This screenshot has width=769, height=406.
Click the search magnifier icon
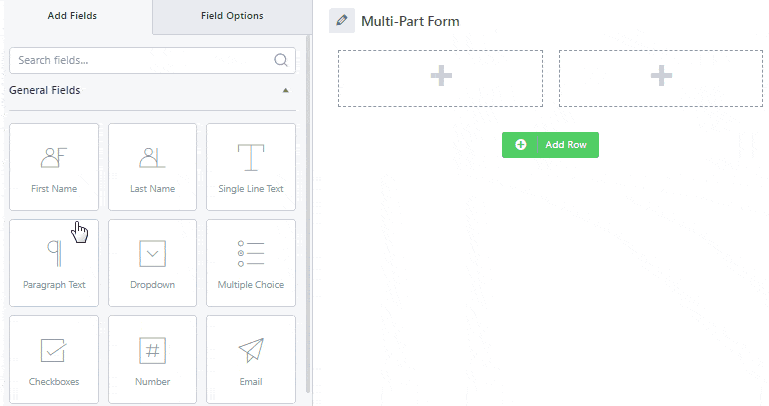[x=281, y=60]
